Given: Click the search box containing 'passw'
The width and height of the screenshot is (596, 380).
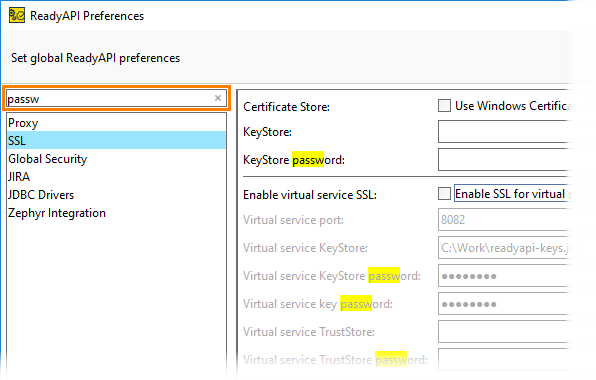Looking at the screenshot, I should (116, 98).
